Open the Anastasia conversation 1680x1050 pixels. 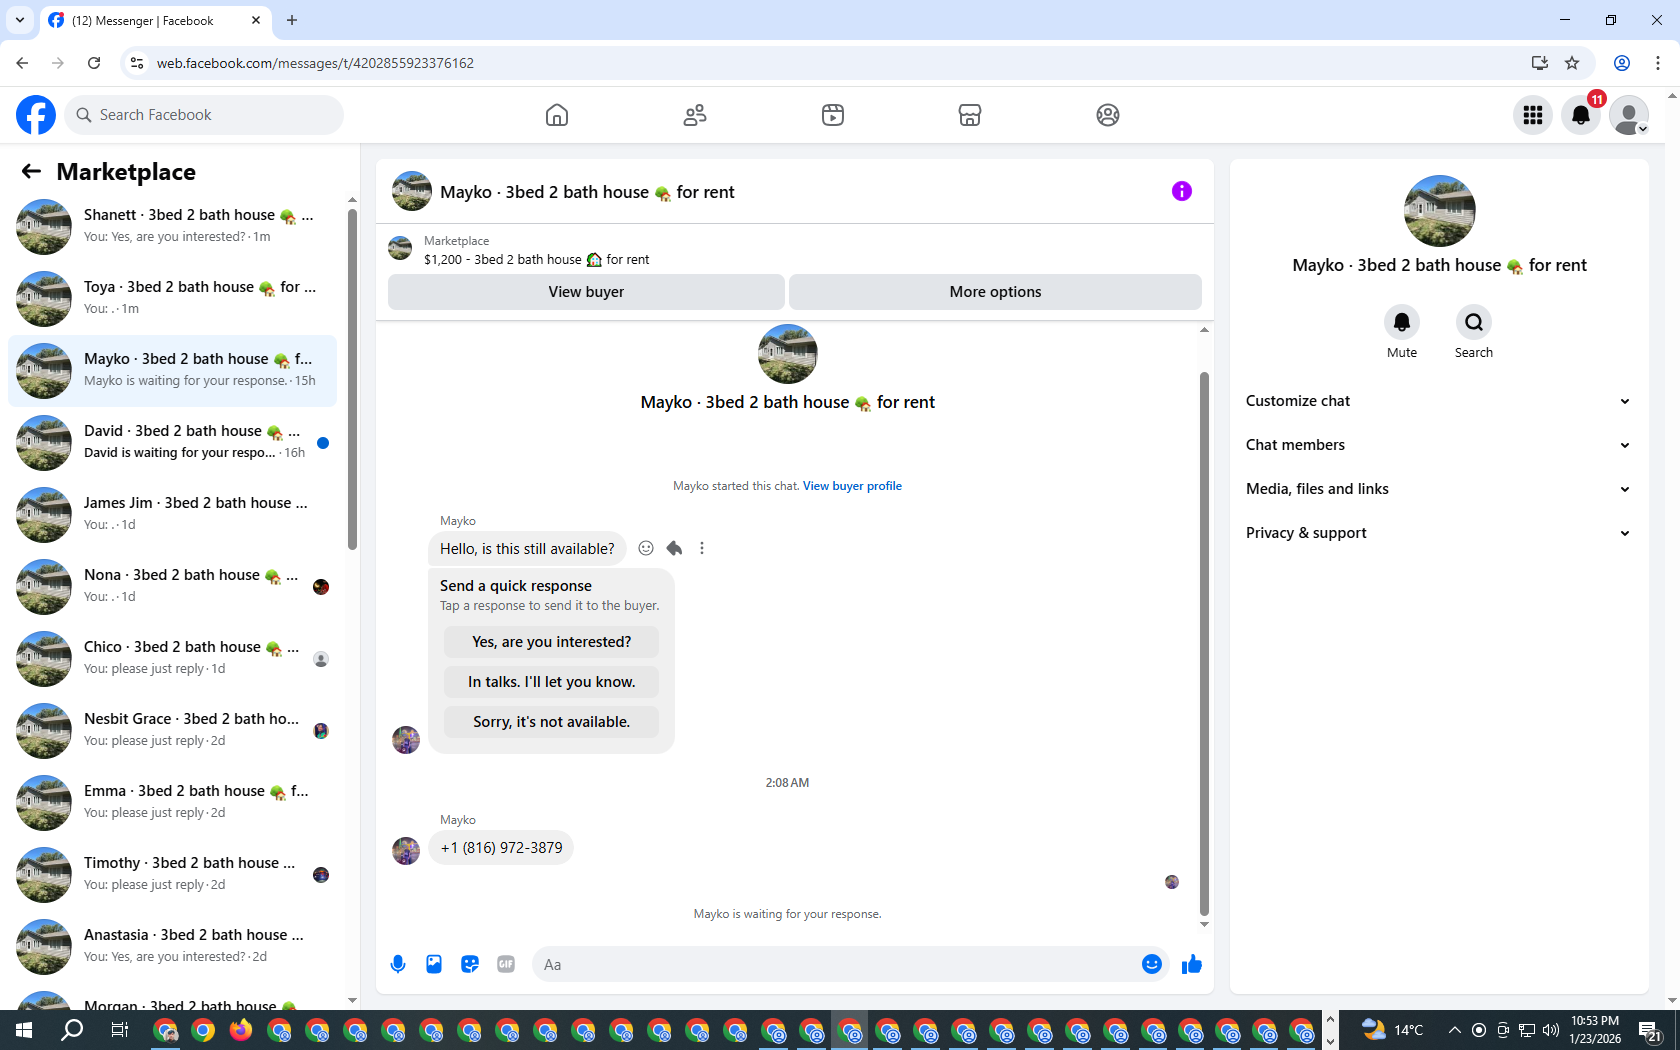coord(172,946)
